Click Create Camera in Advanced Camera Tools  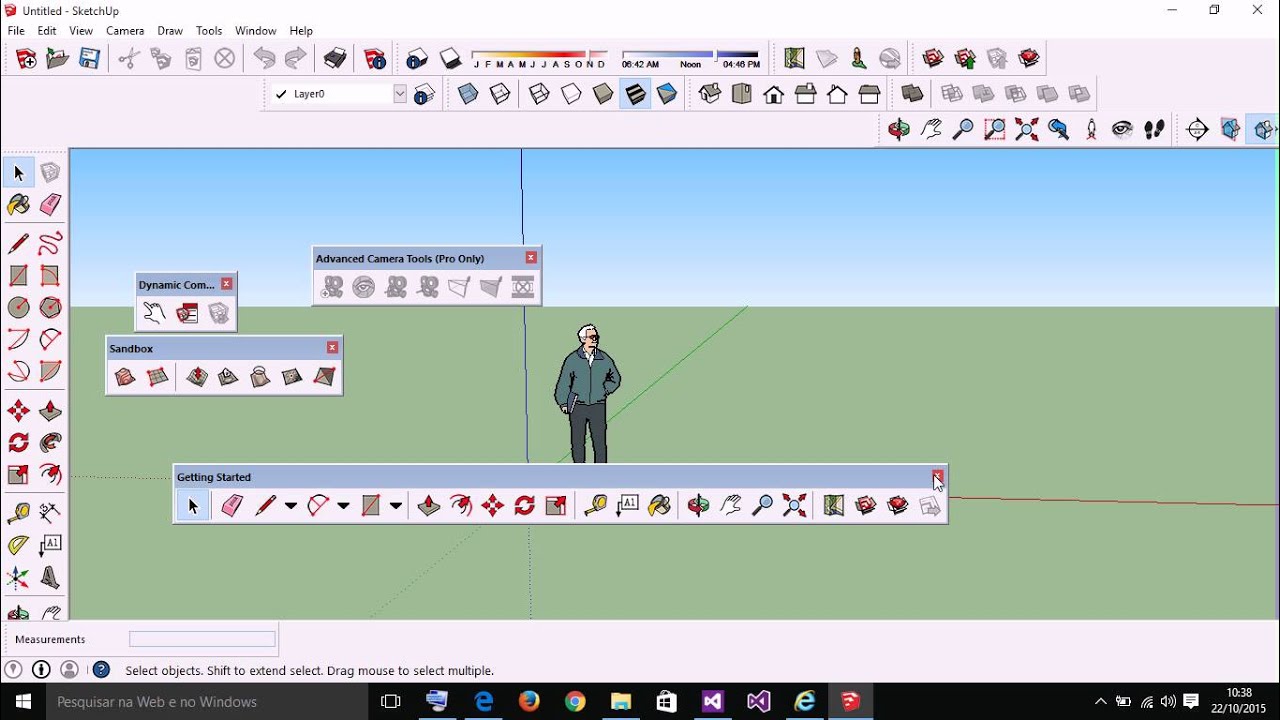333,287
